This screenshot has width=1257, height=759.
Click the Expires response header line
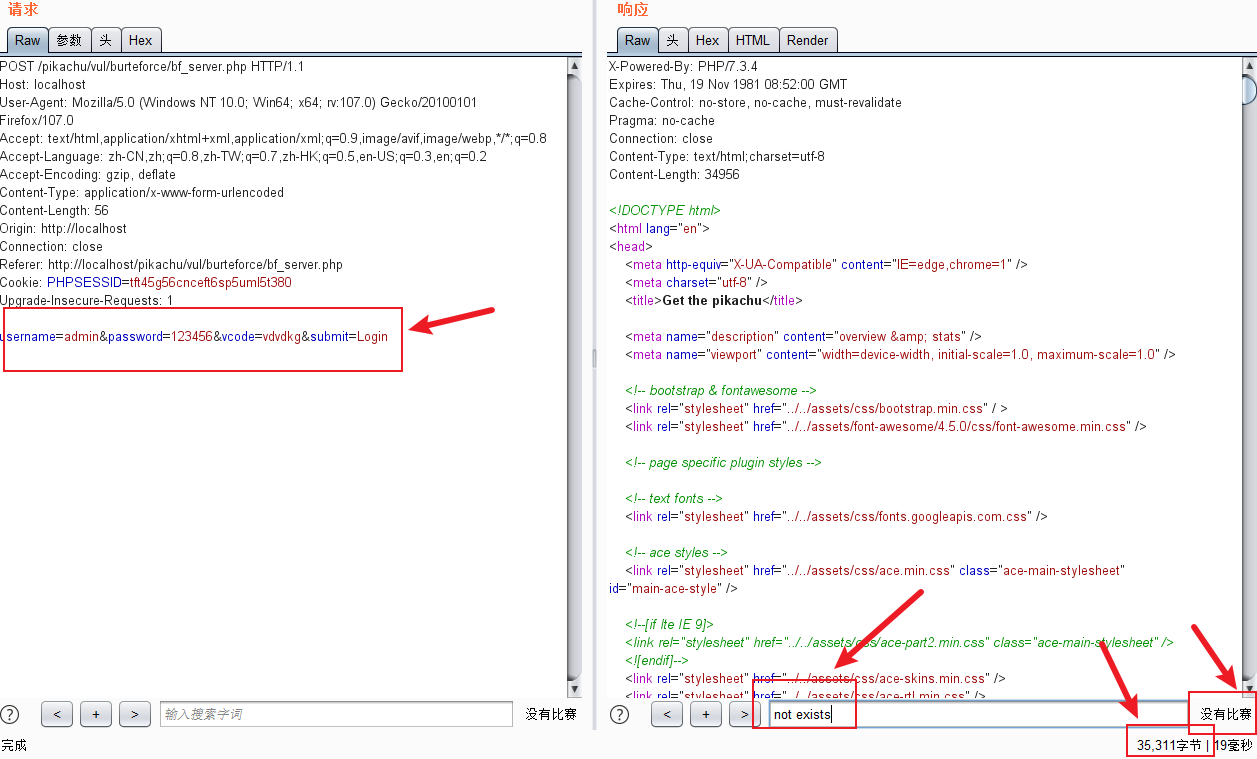[x=728, y=85]
